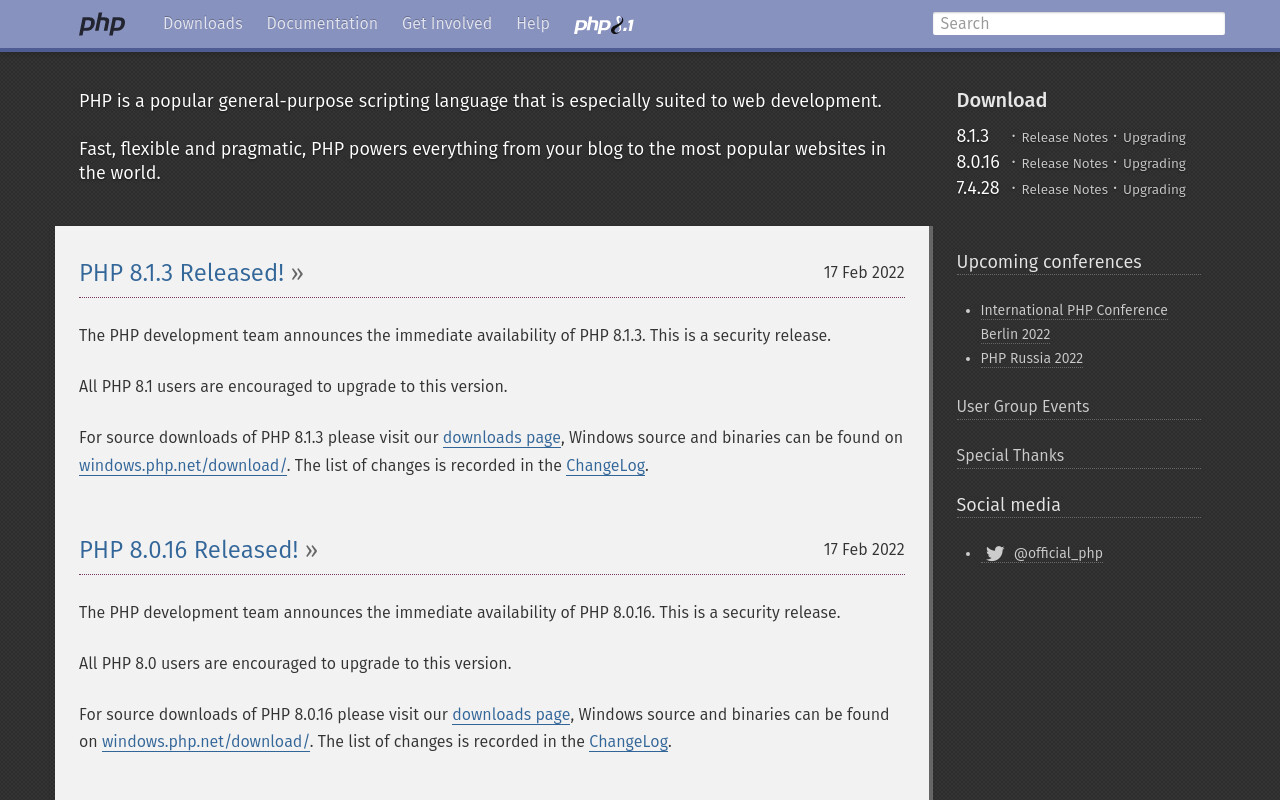The width and height of the screenshot is (1280, 800).
Task: Open Release Notes for 7.4.28
Action: click(1065, 190)
